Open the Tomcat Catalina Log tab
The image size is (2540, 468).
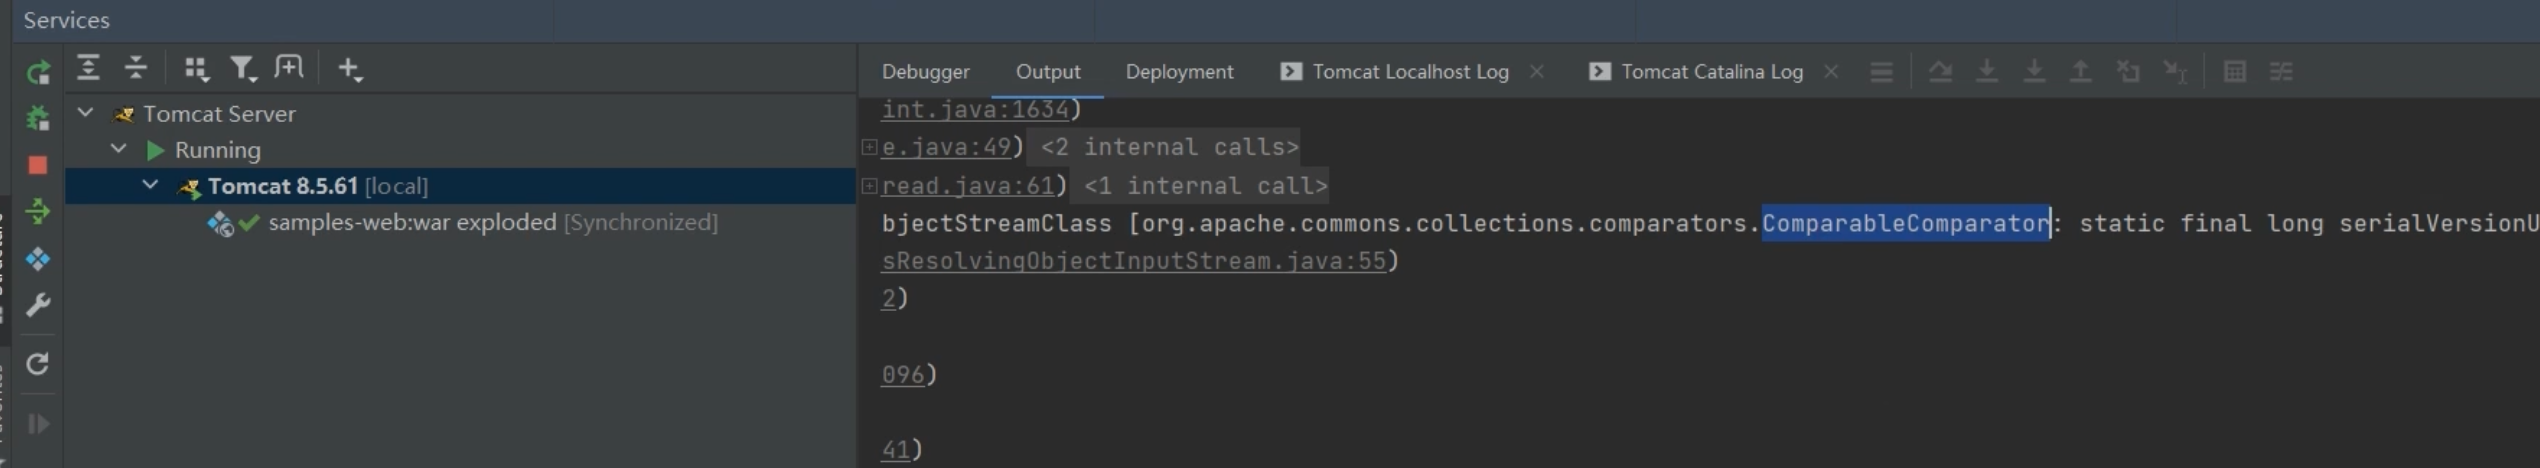(x=1711, y=72)
